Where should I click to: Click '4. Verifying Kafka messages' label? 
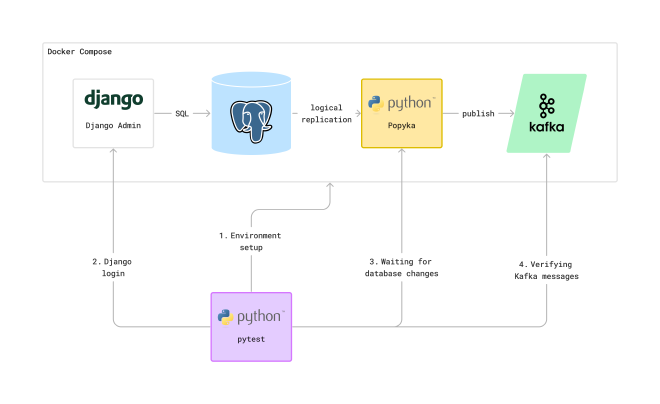click(547, 269)
